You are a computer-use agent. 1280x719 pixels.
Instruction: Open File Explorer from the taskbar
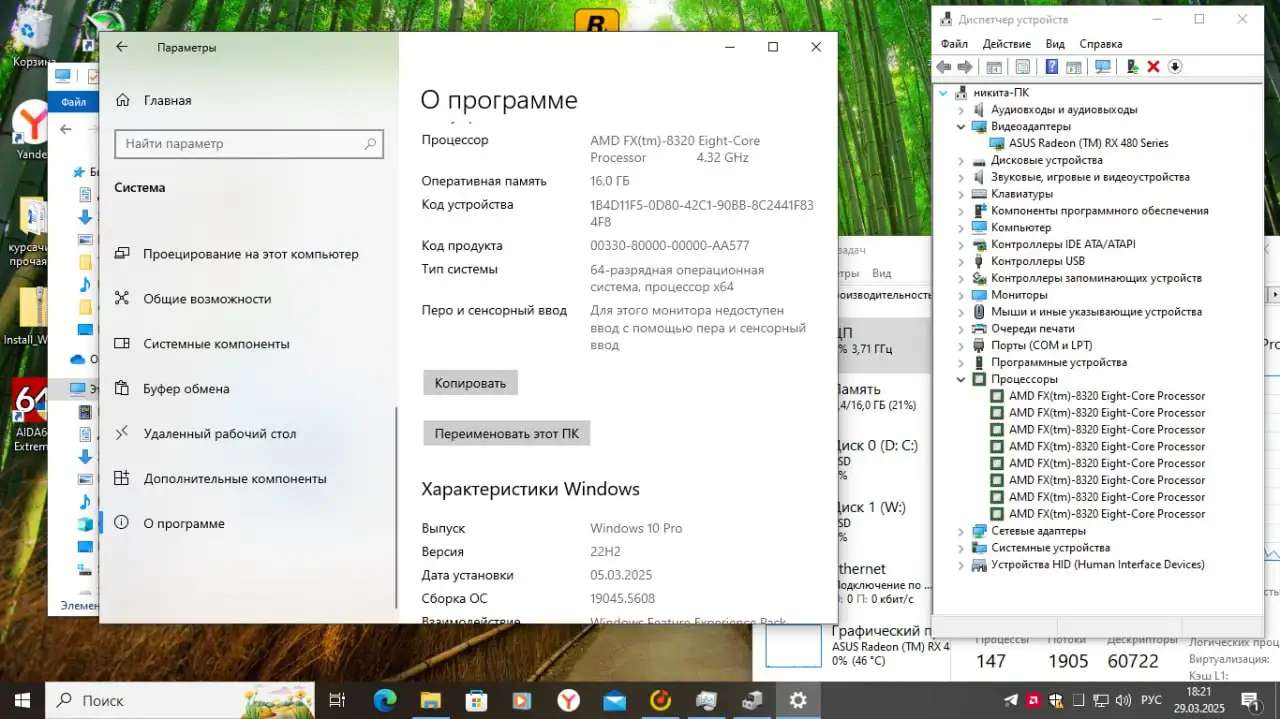430,700
